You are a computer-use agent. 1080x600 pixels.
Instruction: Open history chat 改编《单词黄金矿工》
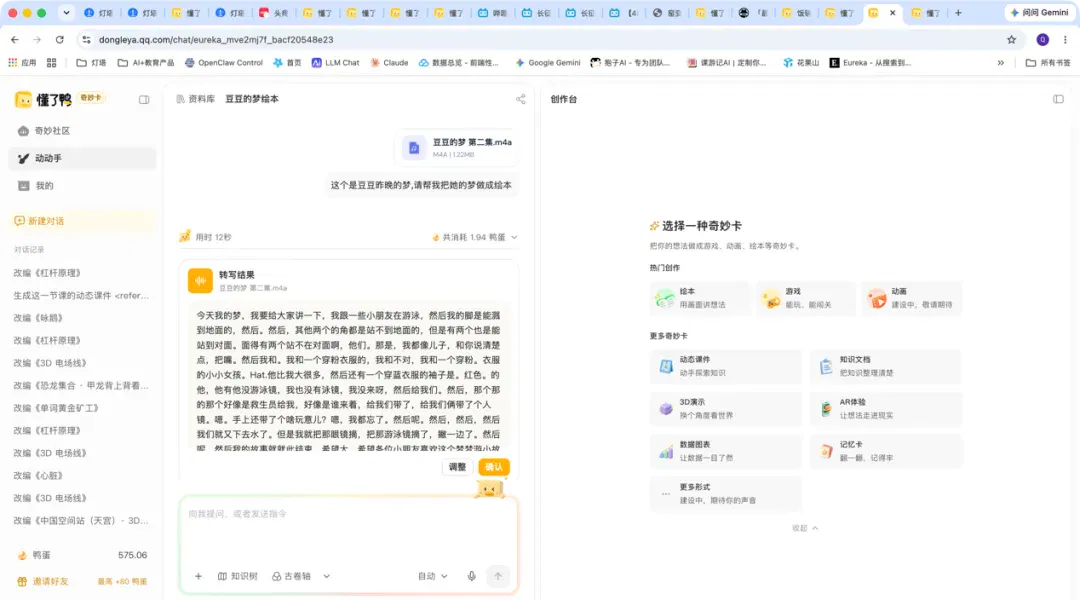click(57, 408)
